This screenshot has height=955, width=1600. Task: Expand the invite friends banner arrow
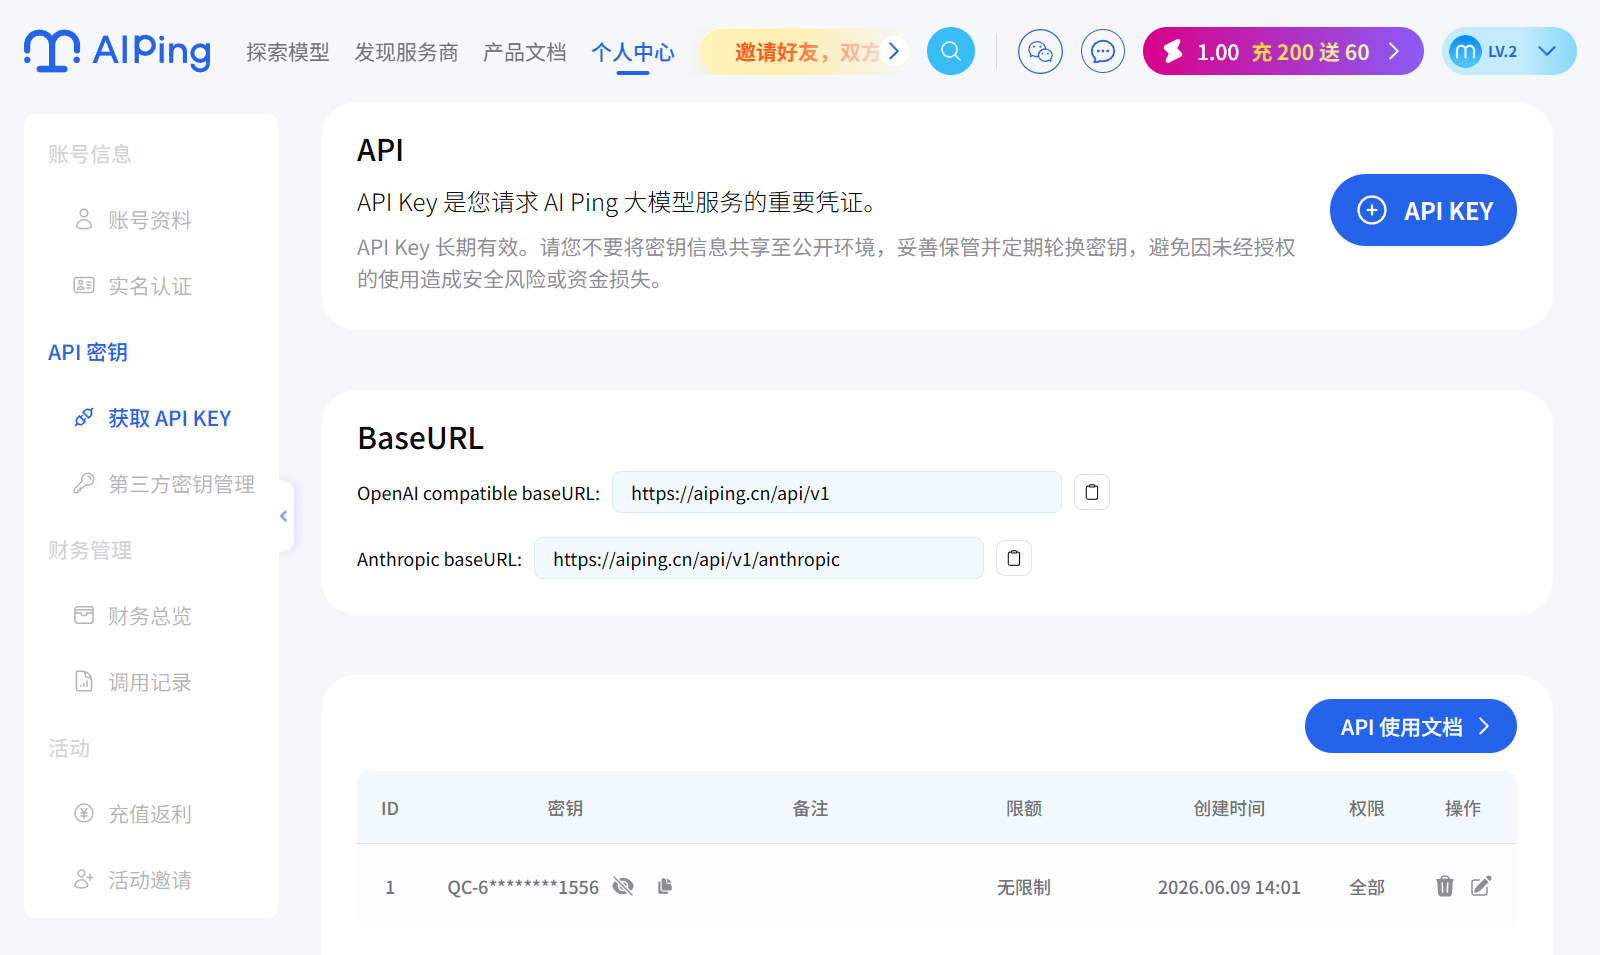(x=894, y=51)
